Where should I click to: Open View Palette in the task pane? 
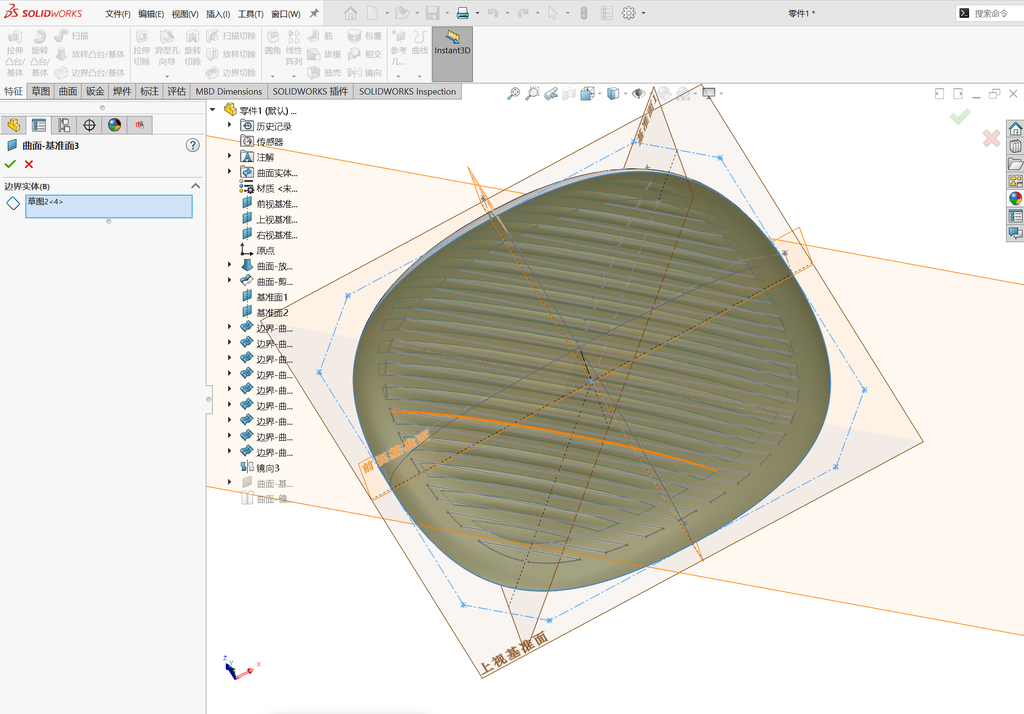pyautogui.click(x=1015, y=181)
